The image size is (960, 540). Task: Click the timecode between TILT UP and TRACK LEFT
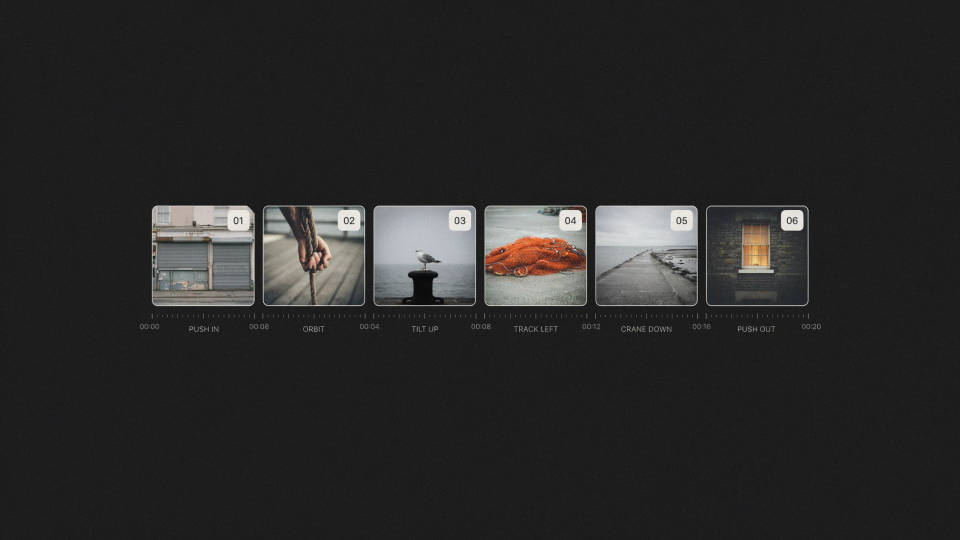coord(481,326)
